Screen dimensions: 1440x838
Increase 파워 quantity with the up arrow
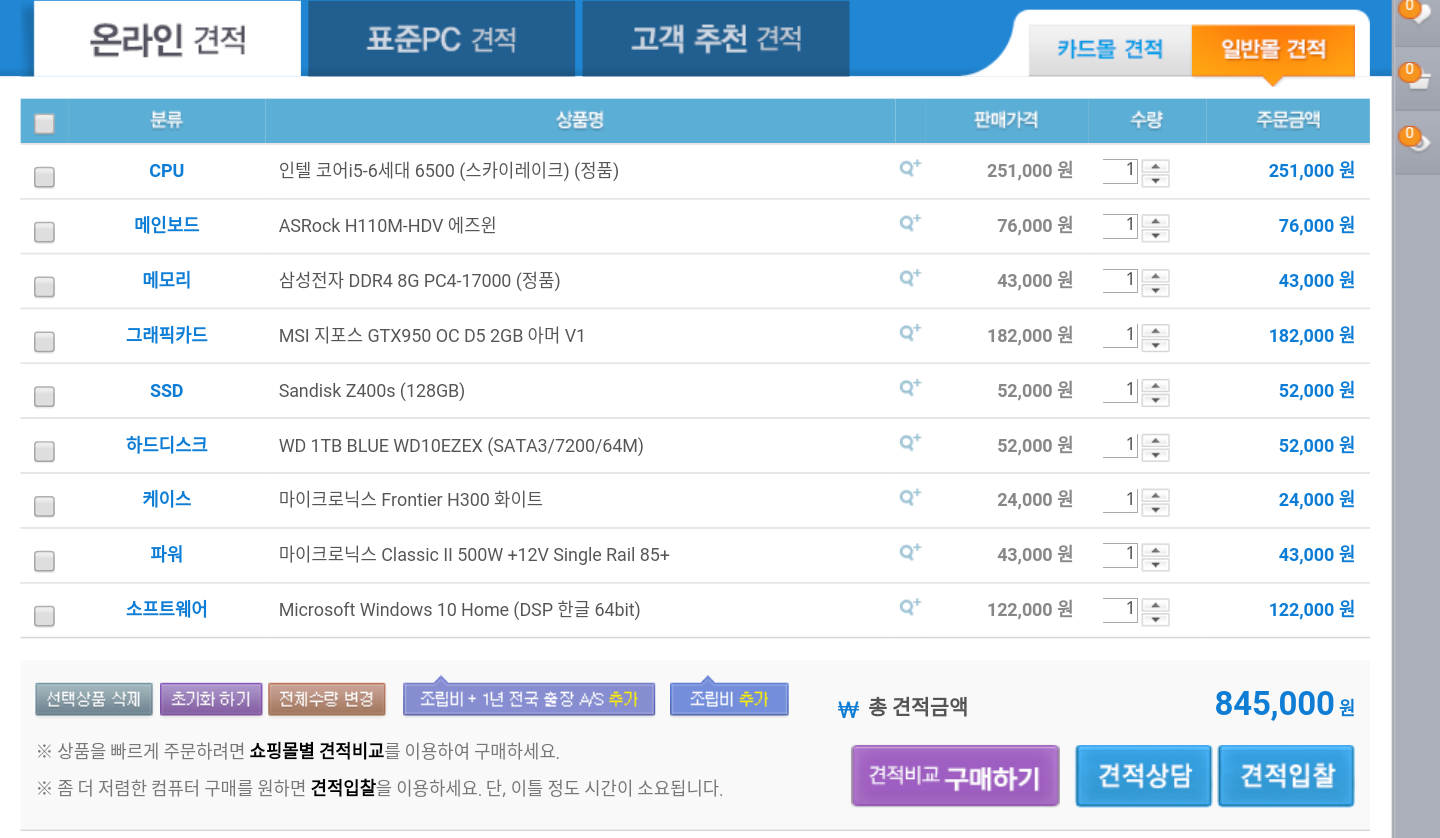[x=1156, y=550]
